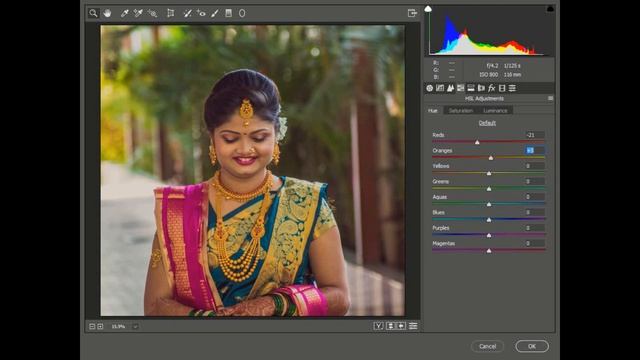Click the Yellows hue slider handle
The image size is (640, 360).
coord(489,173)
